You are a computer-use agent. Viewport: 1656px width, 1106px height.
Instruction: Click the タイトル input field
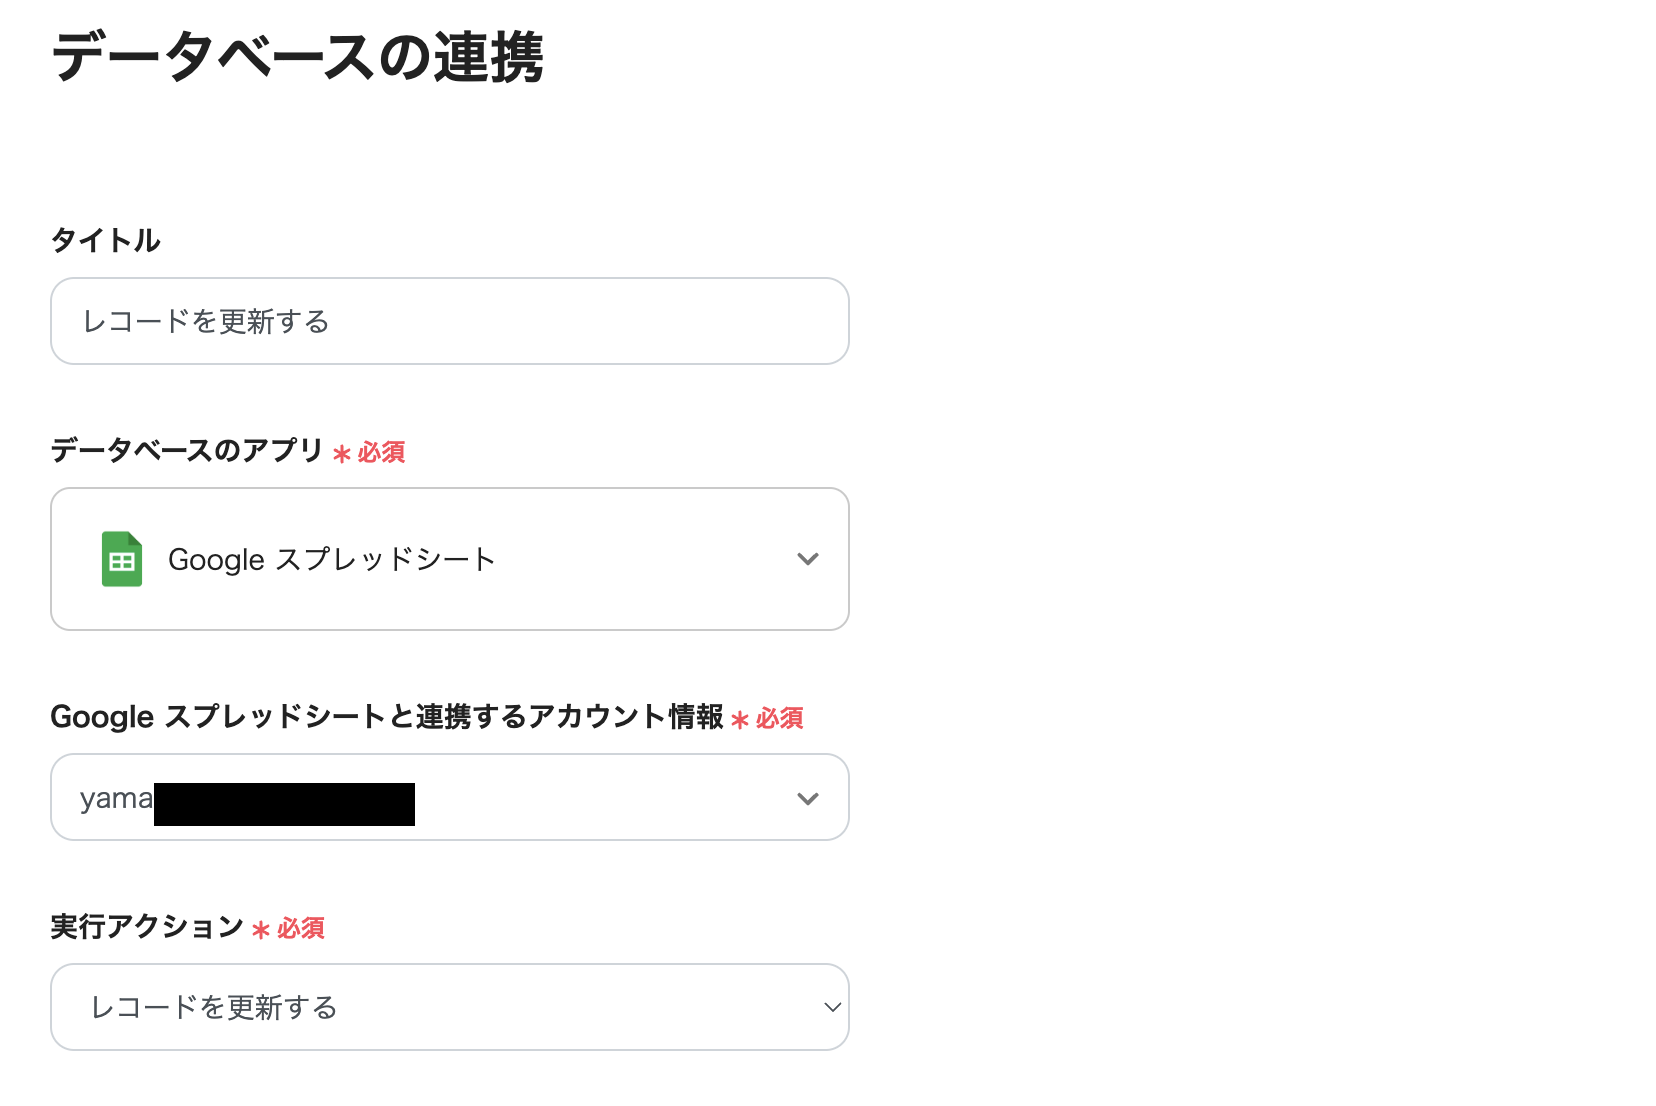click(449, 321)
